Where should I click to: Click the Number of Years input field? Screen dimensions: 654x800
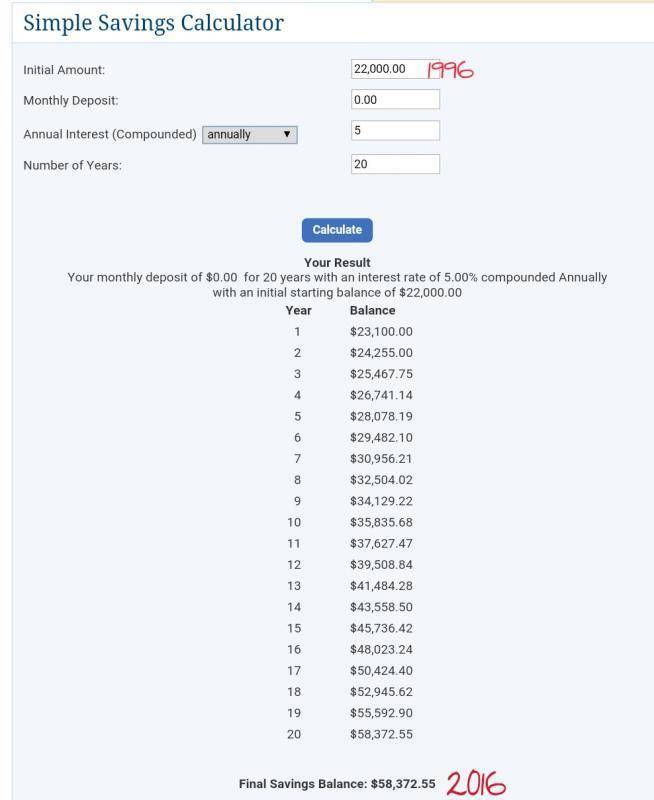(x=395, y=164)
